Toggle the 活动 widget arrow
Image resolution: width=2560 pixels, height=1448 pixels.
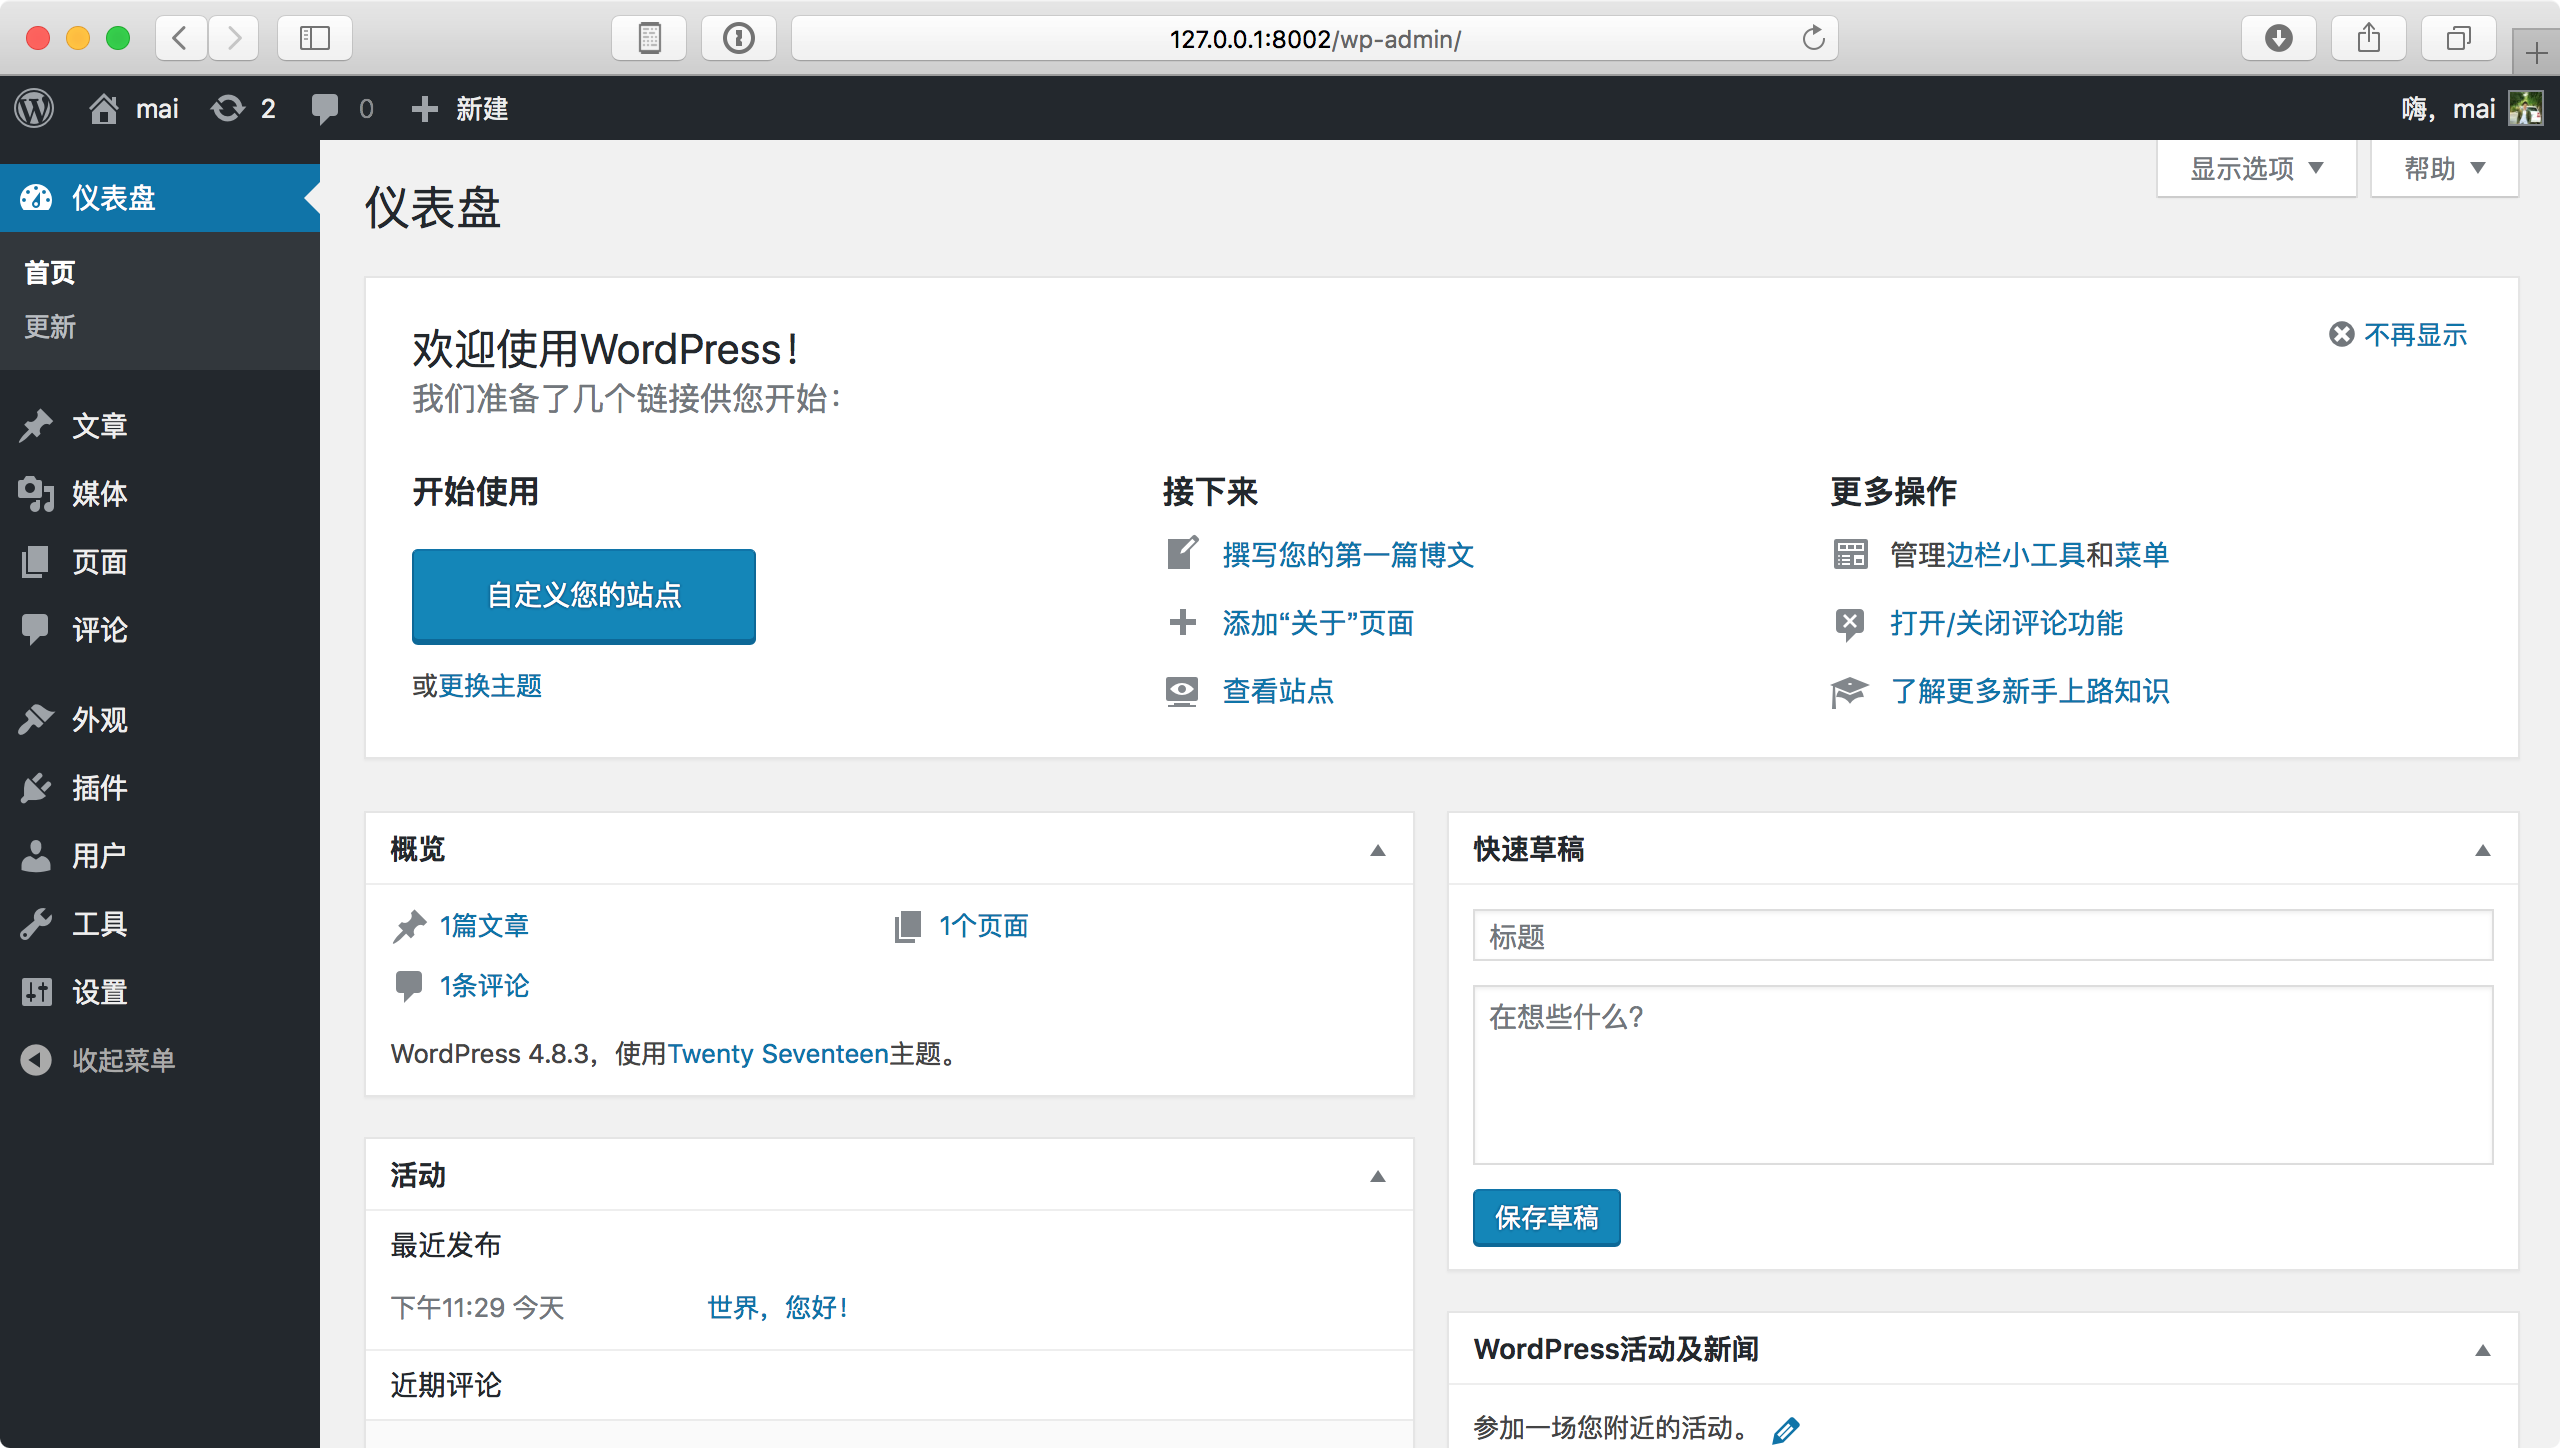point(1378,1176)
